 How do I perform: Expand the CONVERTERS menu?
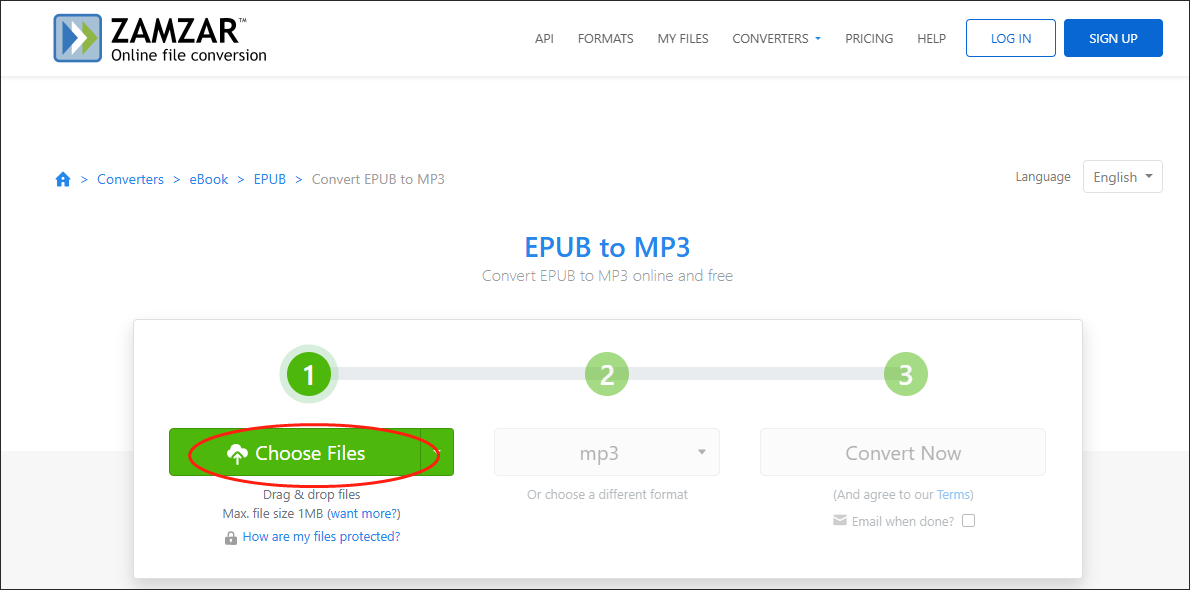click(776, 38)
